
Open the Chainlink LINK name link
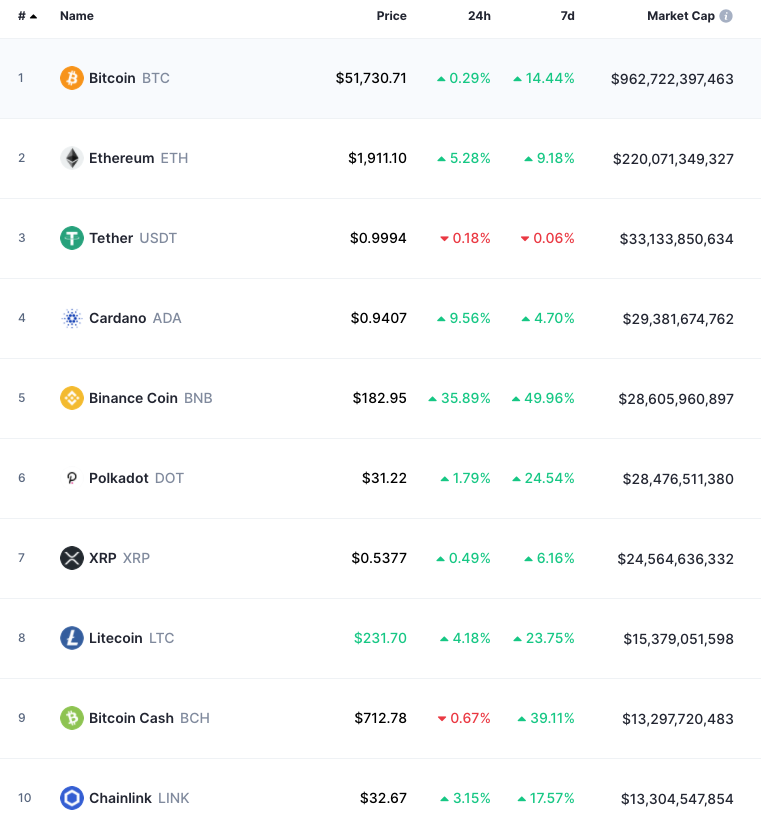pyautogui.click(x=139, y=798)
